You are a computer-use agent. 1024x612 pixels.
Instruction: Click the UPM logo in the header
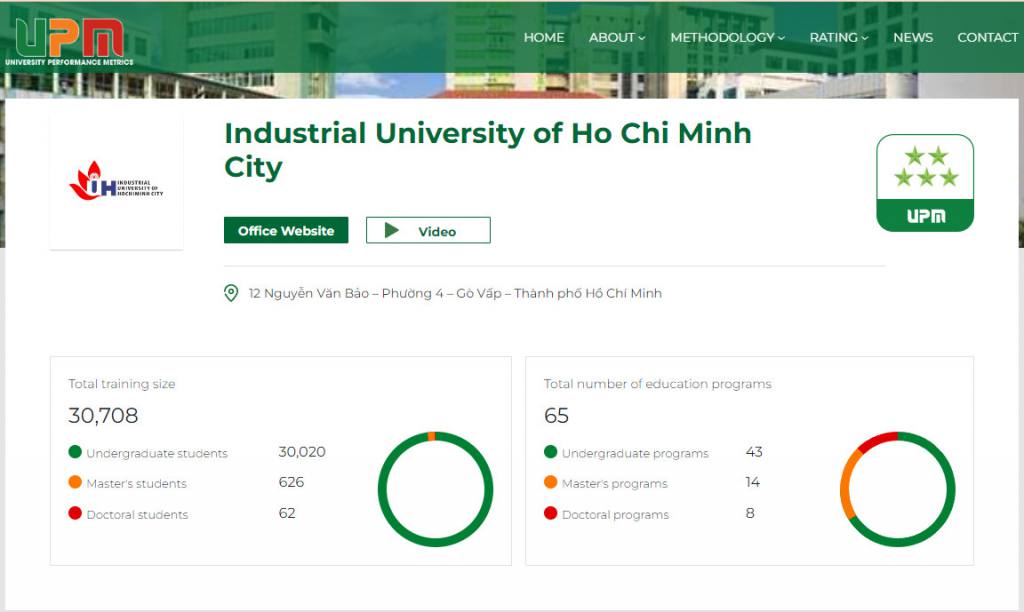click(x=69, y=42)
